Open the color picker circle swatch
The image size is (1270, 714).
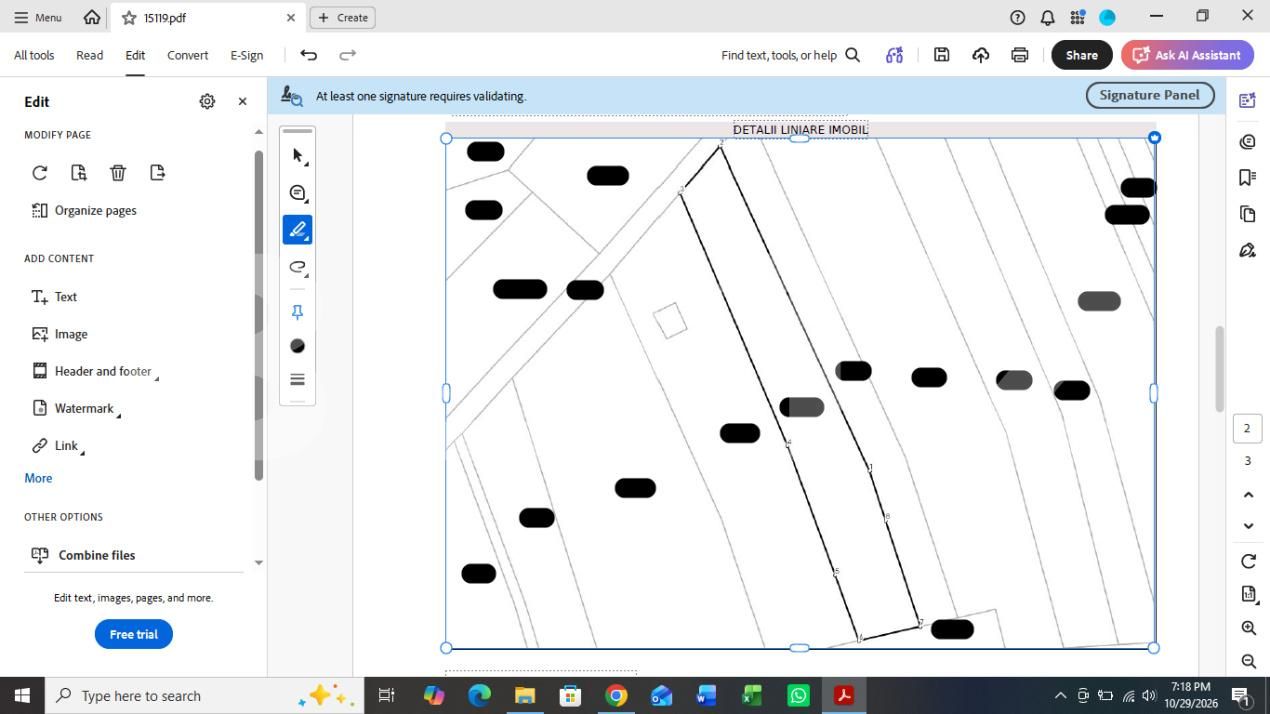pos(297,346)
